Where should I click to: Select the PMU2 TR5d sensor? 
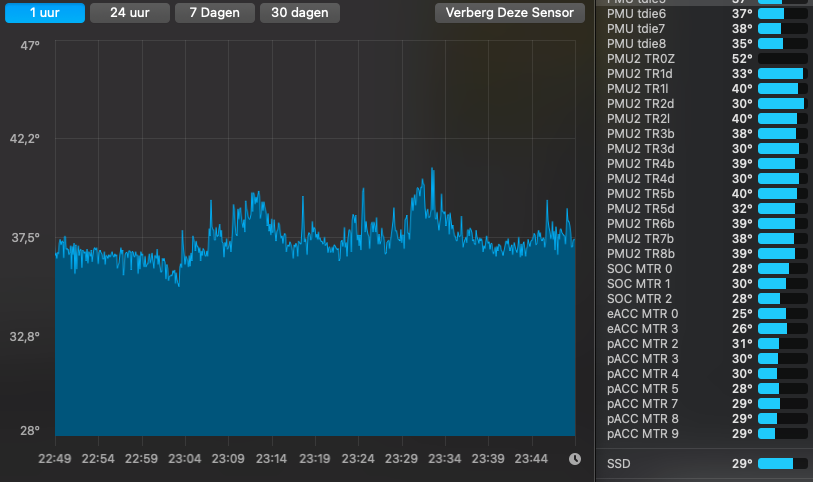click(x=640, y=209)
